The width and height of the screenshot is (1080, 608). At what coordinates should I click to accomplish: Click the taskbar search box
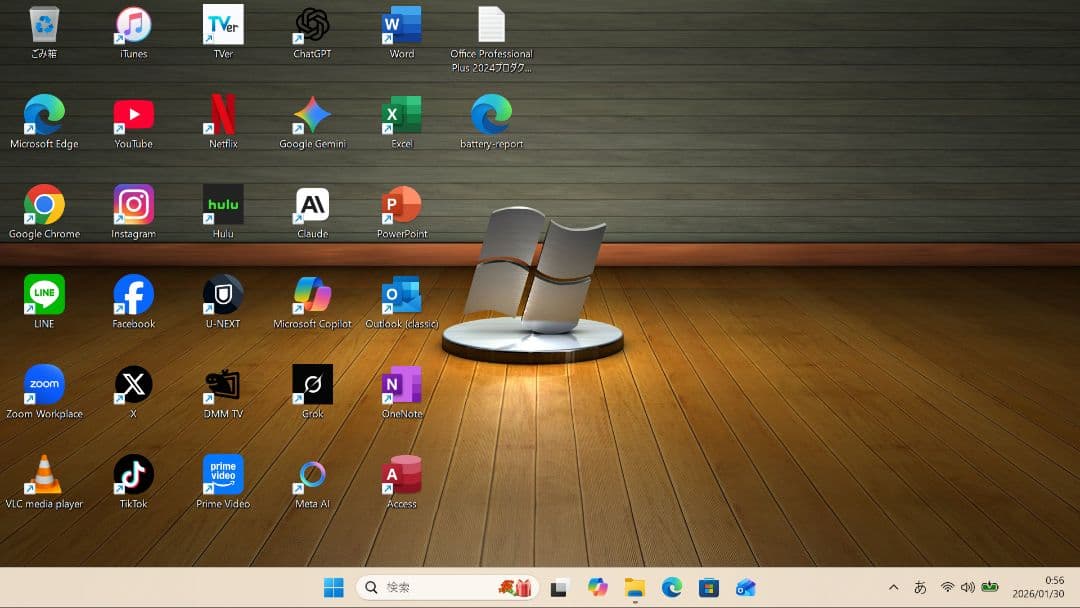click(430, 588)
